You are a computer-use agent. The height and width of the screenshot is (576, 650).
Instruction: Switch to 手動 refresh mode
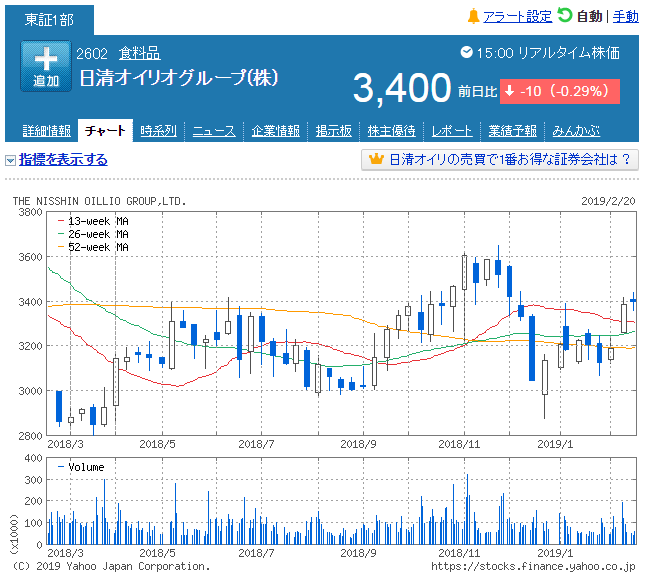tap(626, 17)
